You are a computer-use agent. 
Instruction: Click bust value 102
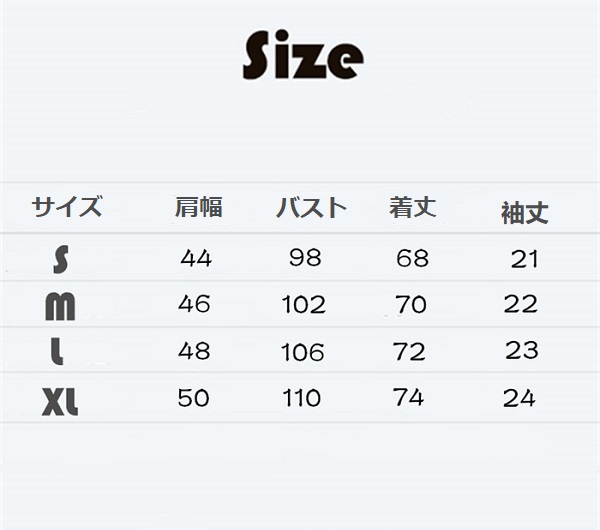[x=304, y=305]
